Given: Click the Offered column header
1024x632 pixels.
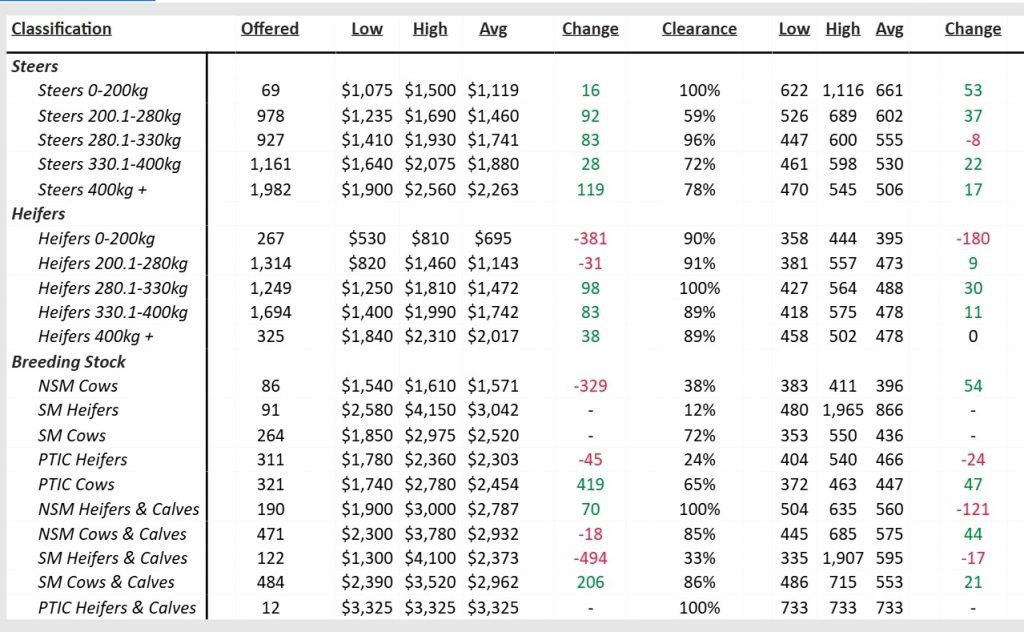Looking at the screenshot, I should (x=269, y=29).
